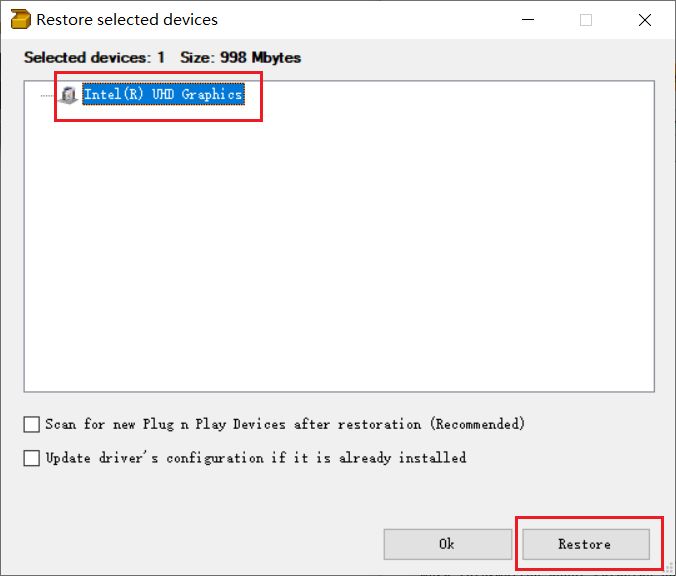The width and height of the screenshot is (676, 576).
Task: Click the Restore button
Action: [585, 544]
